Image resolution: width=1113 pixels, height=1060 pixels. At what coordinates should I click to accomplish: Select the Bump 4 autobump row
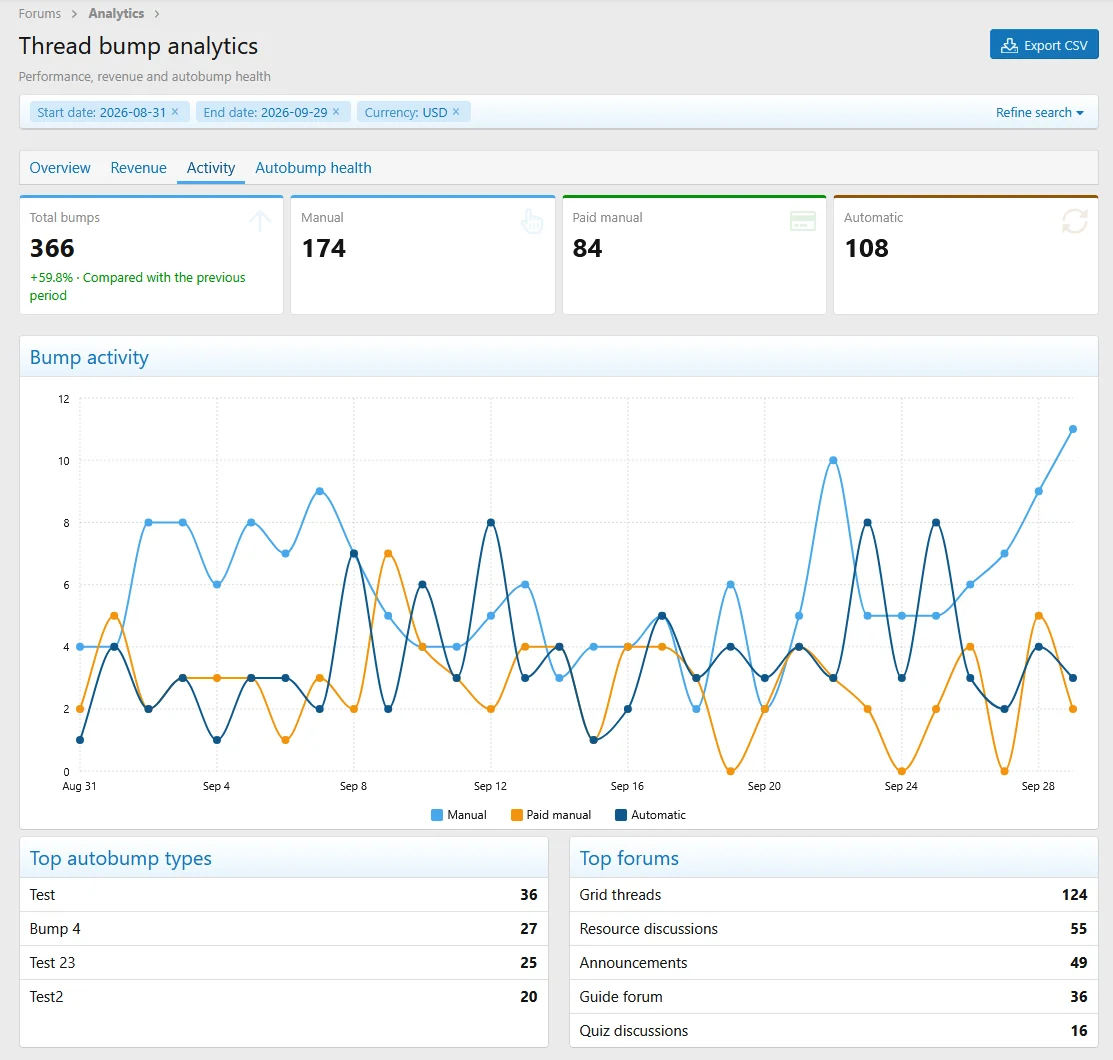tap(284, 929)
